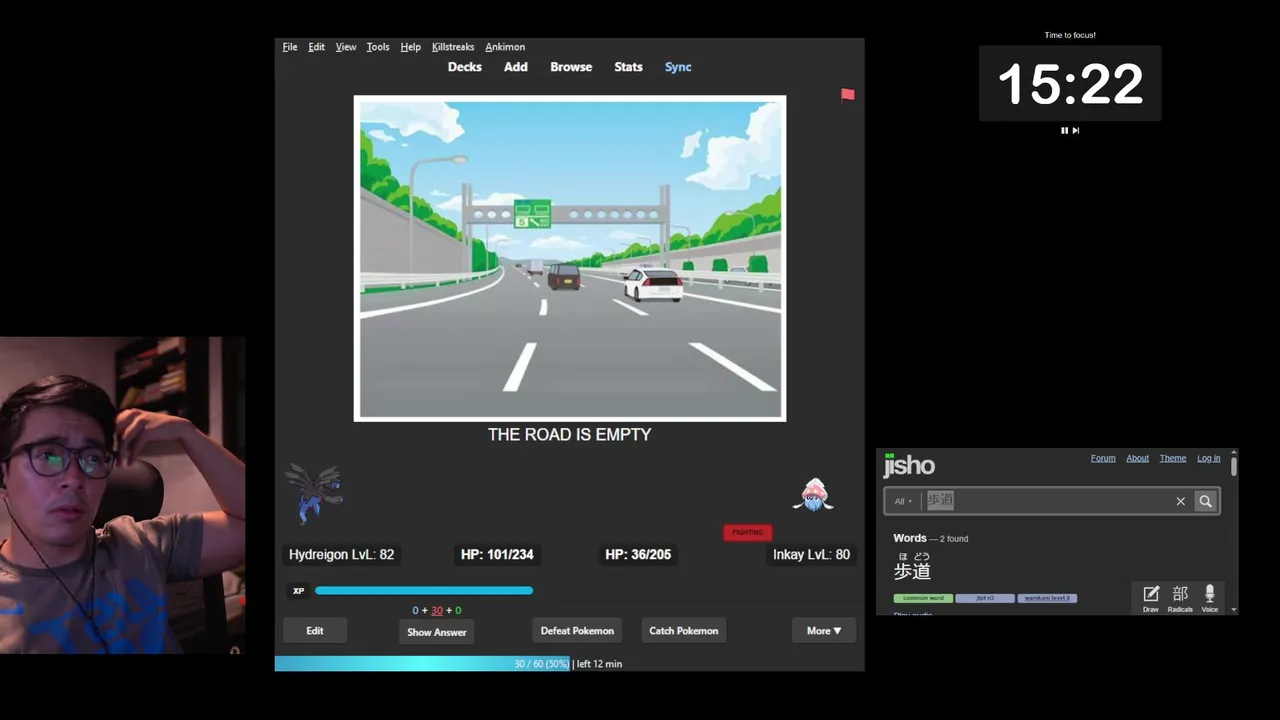Image resolution: width=1280 pixels, height=720 pixels.
Task: Click the blue XP progress bar
Action: click(x=424, y=591)
